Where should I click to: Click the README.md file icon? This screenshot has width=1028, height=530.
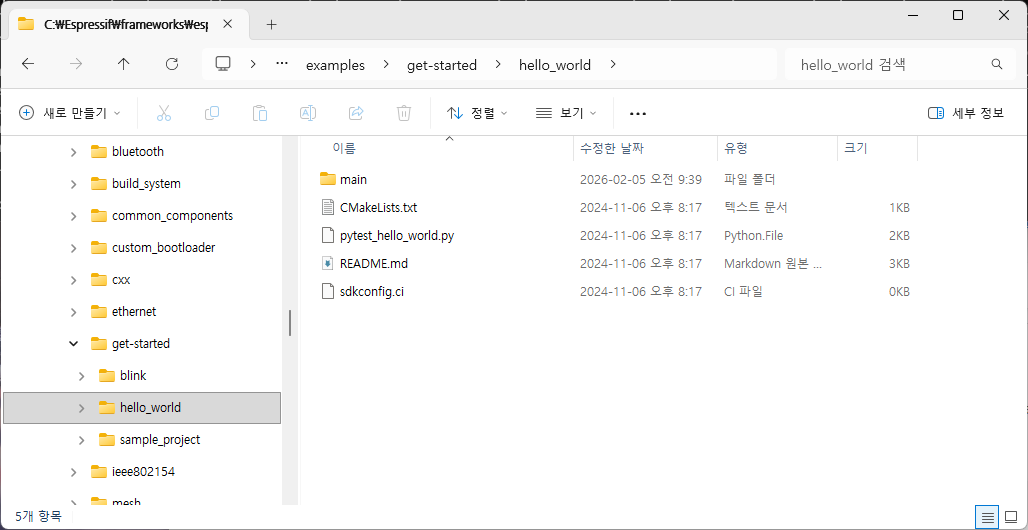[x=328, y=263]
